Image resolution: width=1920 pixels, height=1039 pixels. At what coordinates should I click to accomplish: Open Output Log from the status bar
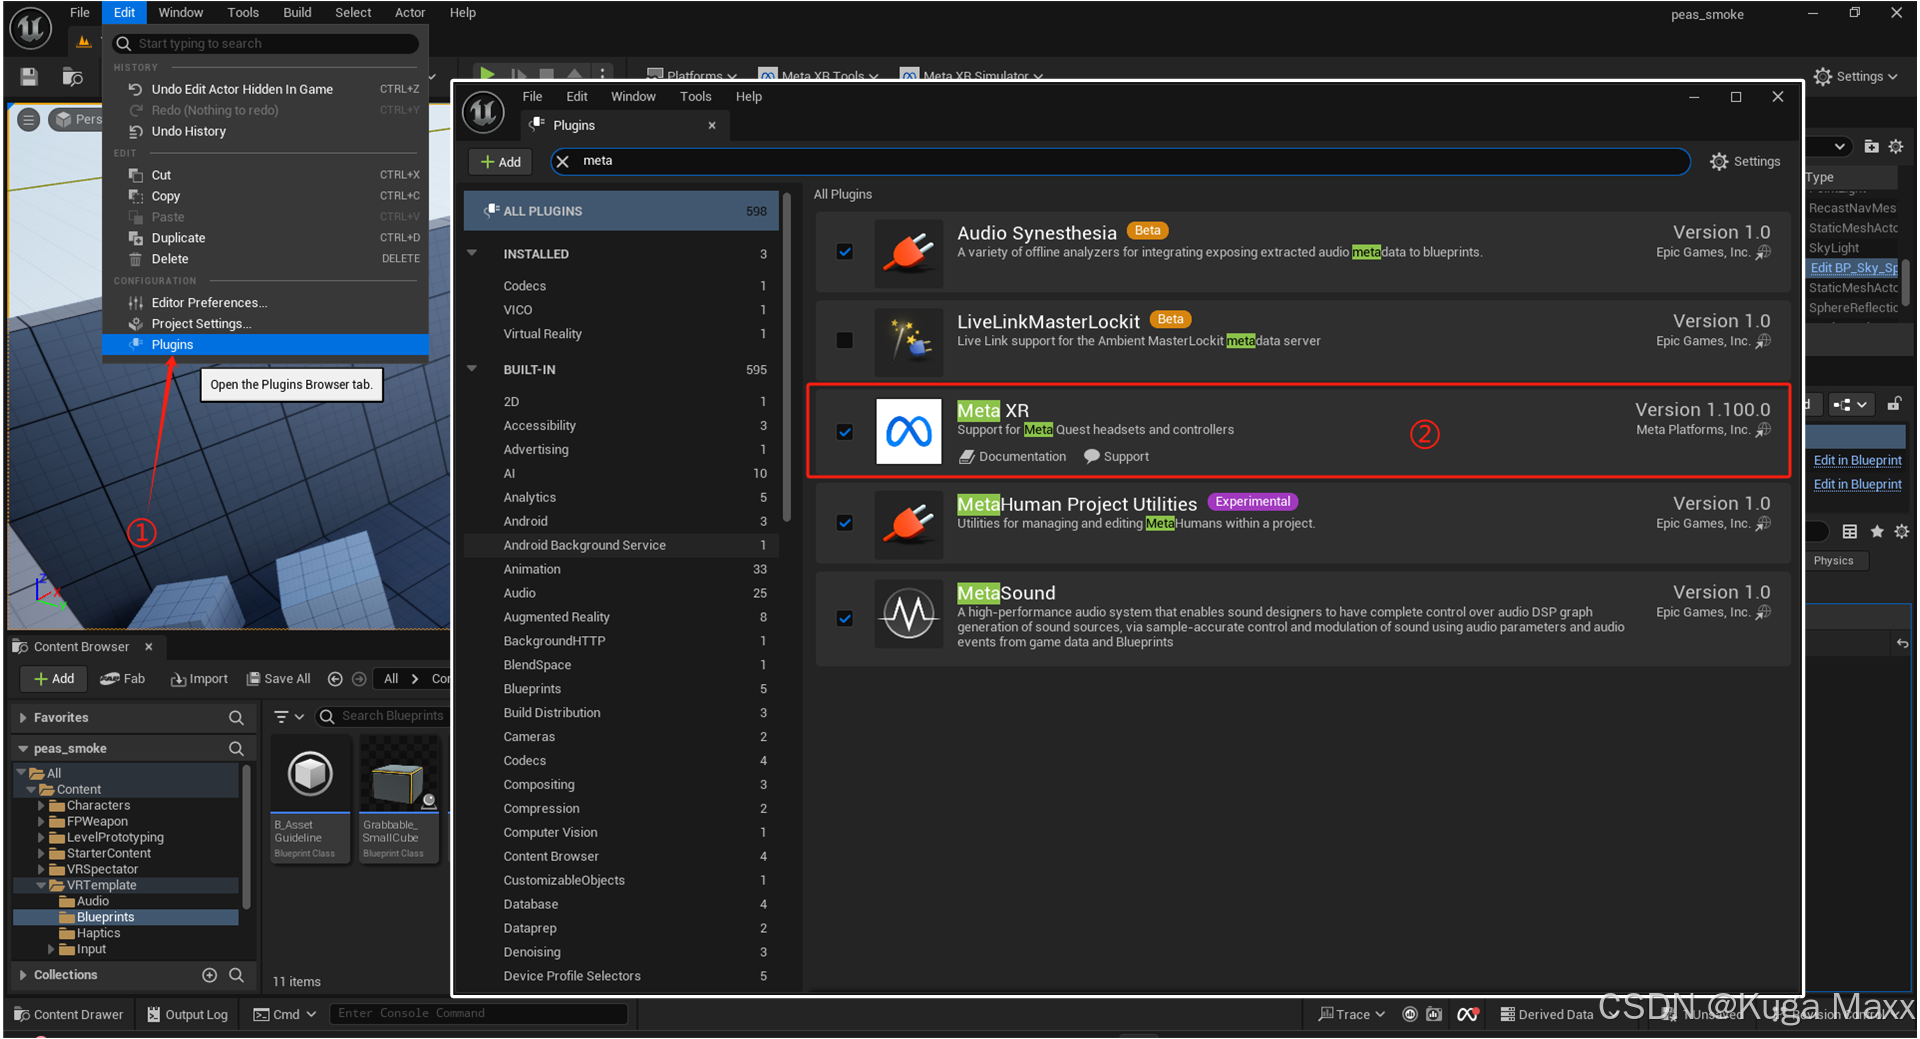point(187,1014)
